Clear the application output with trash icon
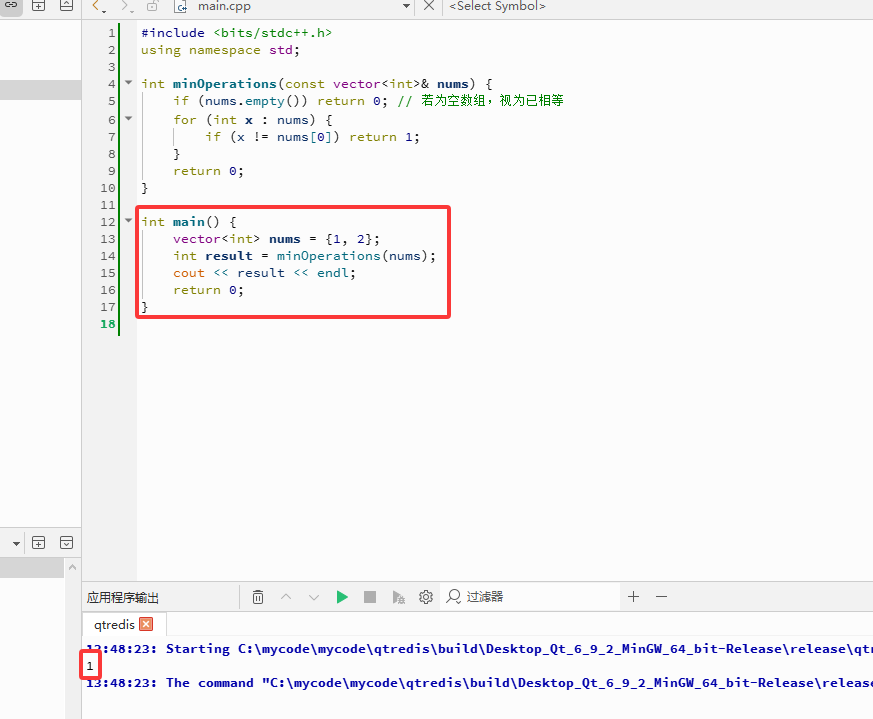The height and width of the screenshot is (719, 873). click(258, 597)
